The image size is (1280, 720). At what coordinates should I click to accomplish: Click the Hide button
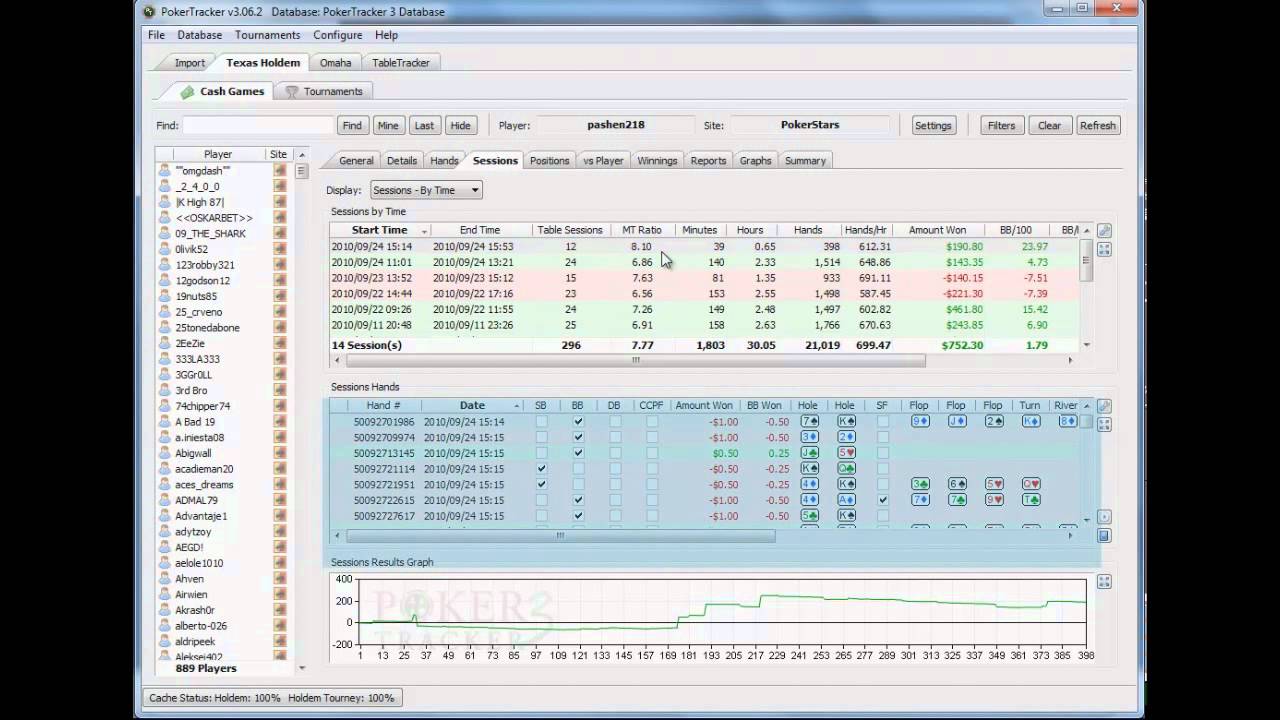click(x=460, y=126)
